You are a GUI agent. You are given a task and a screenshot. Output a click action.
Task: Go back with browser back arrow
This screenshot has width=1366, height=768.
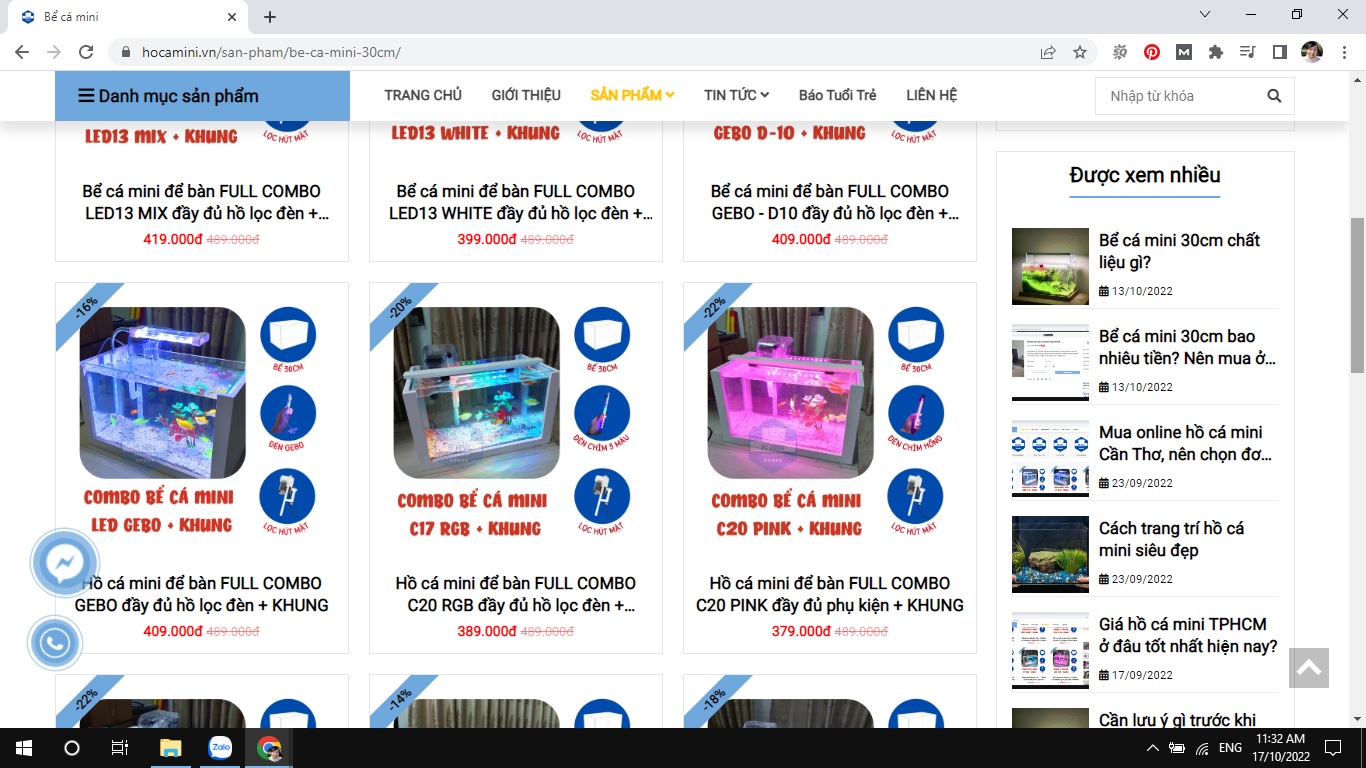pos(22,52)
